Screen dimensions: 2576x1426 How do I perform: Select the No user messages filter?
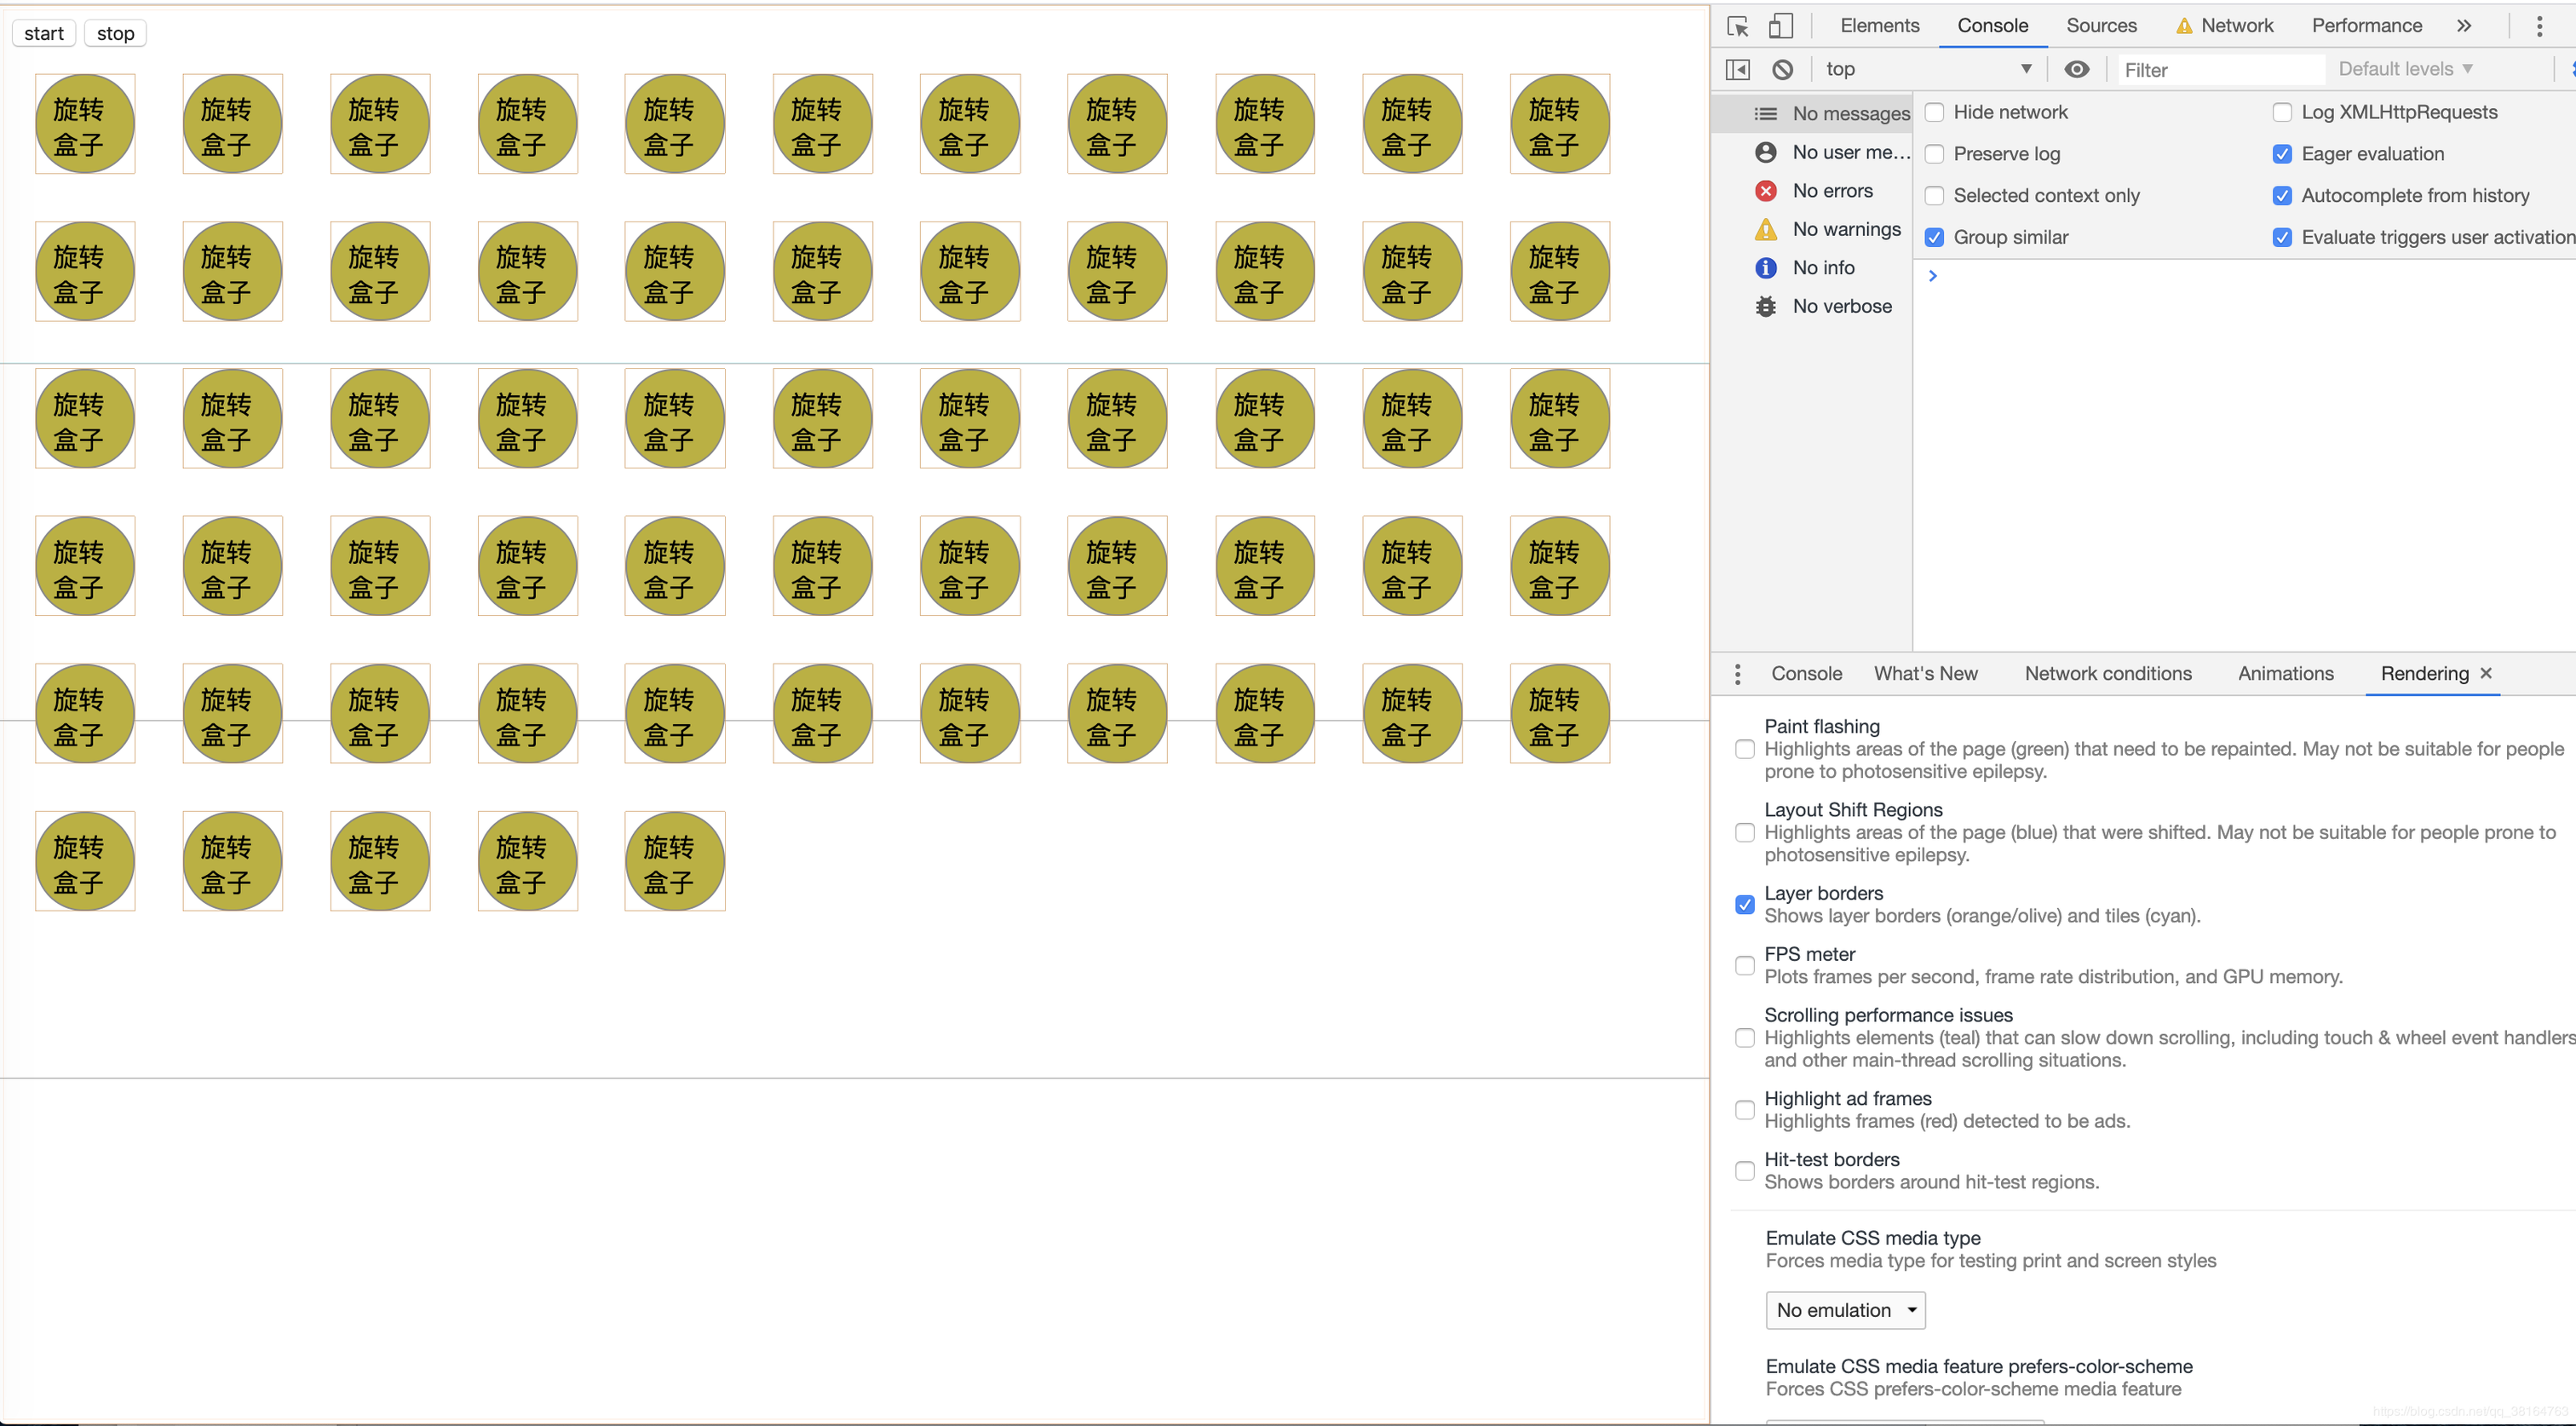click(x=1812, y=152)
